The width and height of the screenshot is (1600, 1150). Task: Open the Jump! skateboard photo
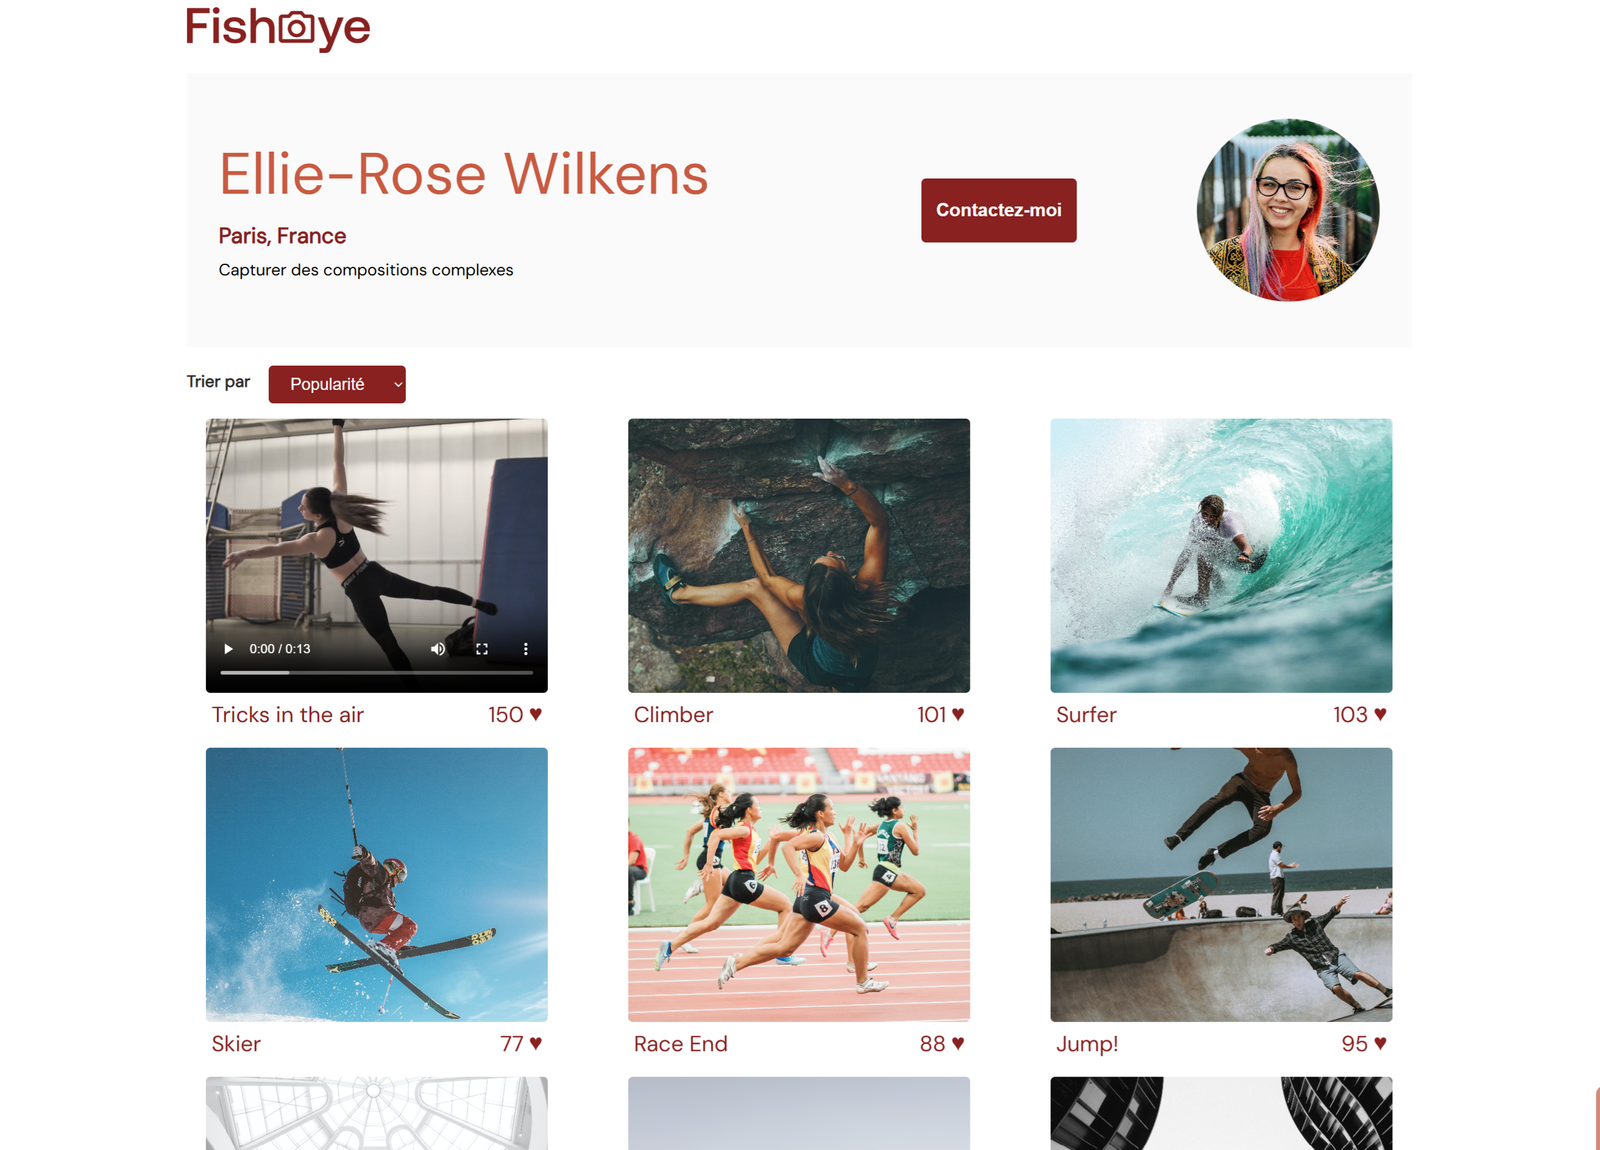1221,885
